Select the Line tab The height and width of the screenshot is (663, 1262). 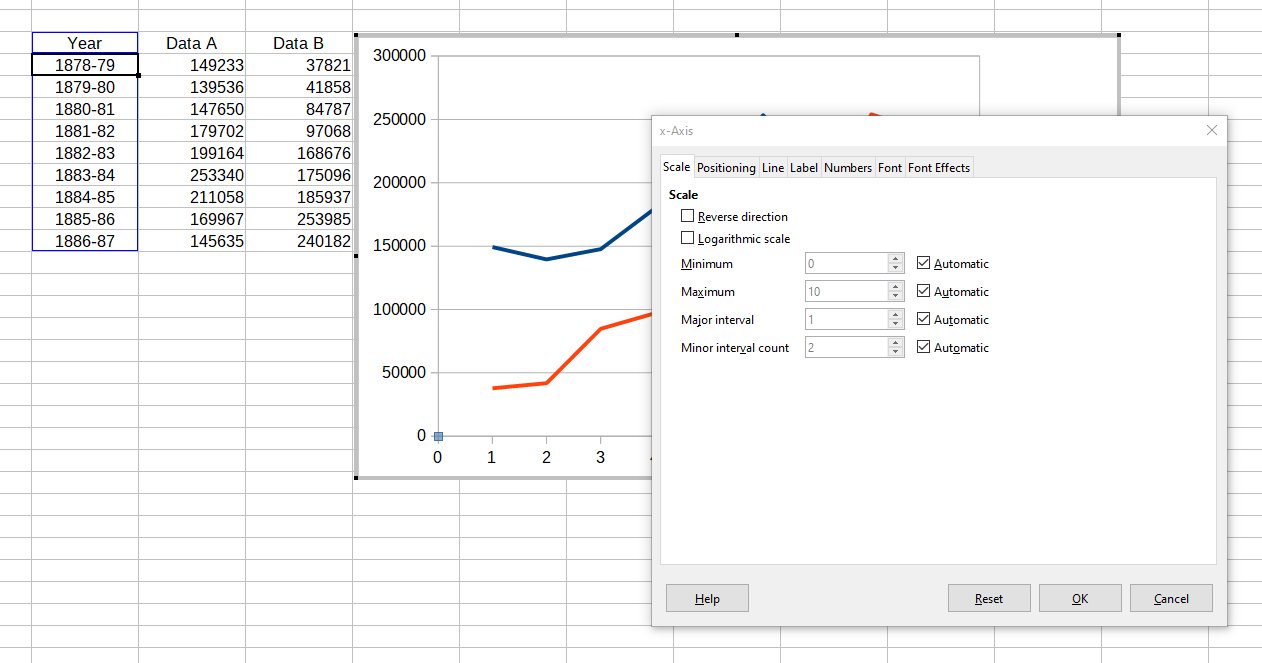772,167
